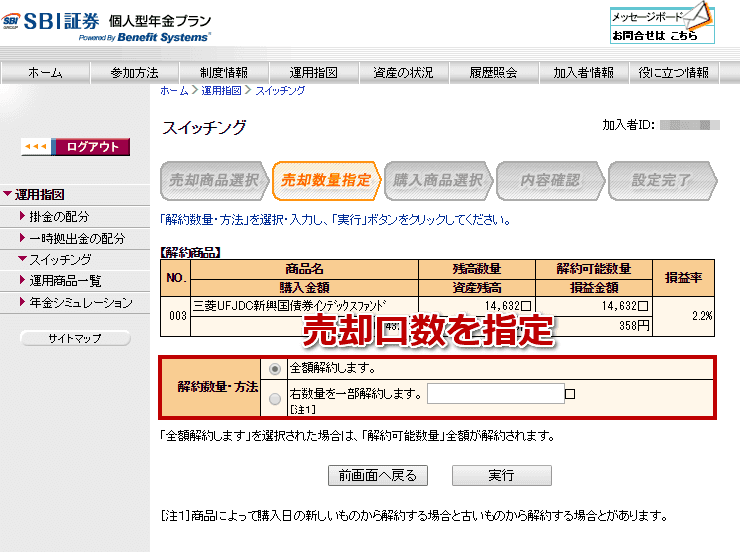
Task: Open 掛金の配分 in sidebar
Action: point(59,217)
